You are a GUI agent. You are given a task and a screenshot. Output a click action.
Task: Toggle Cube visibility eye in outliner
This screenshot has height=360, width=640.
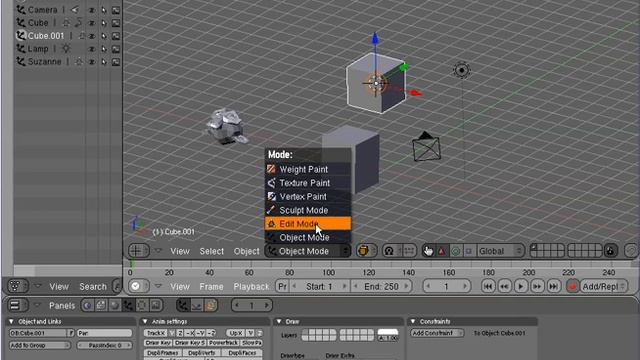(92, 23)
